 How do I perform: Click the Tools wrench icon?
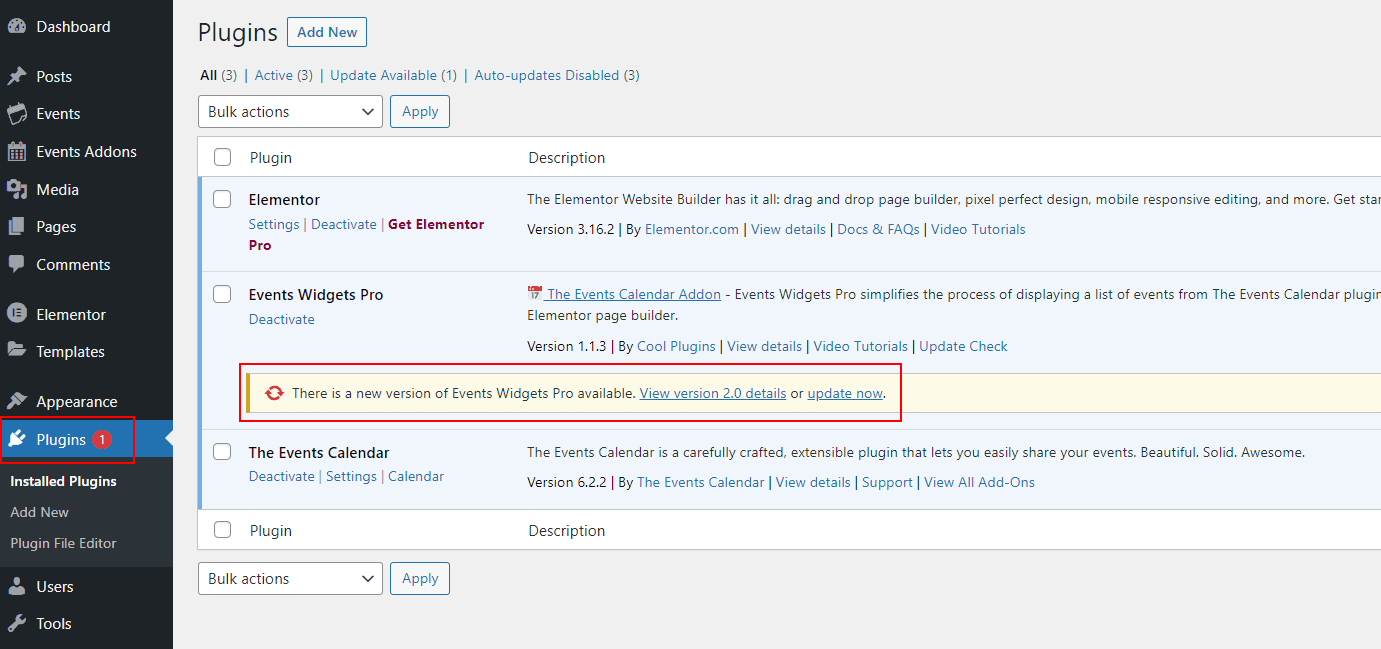[17, 624]
